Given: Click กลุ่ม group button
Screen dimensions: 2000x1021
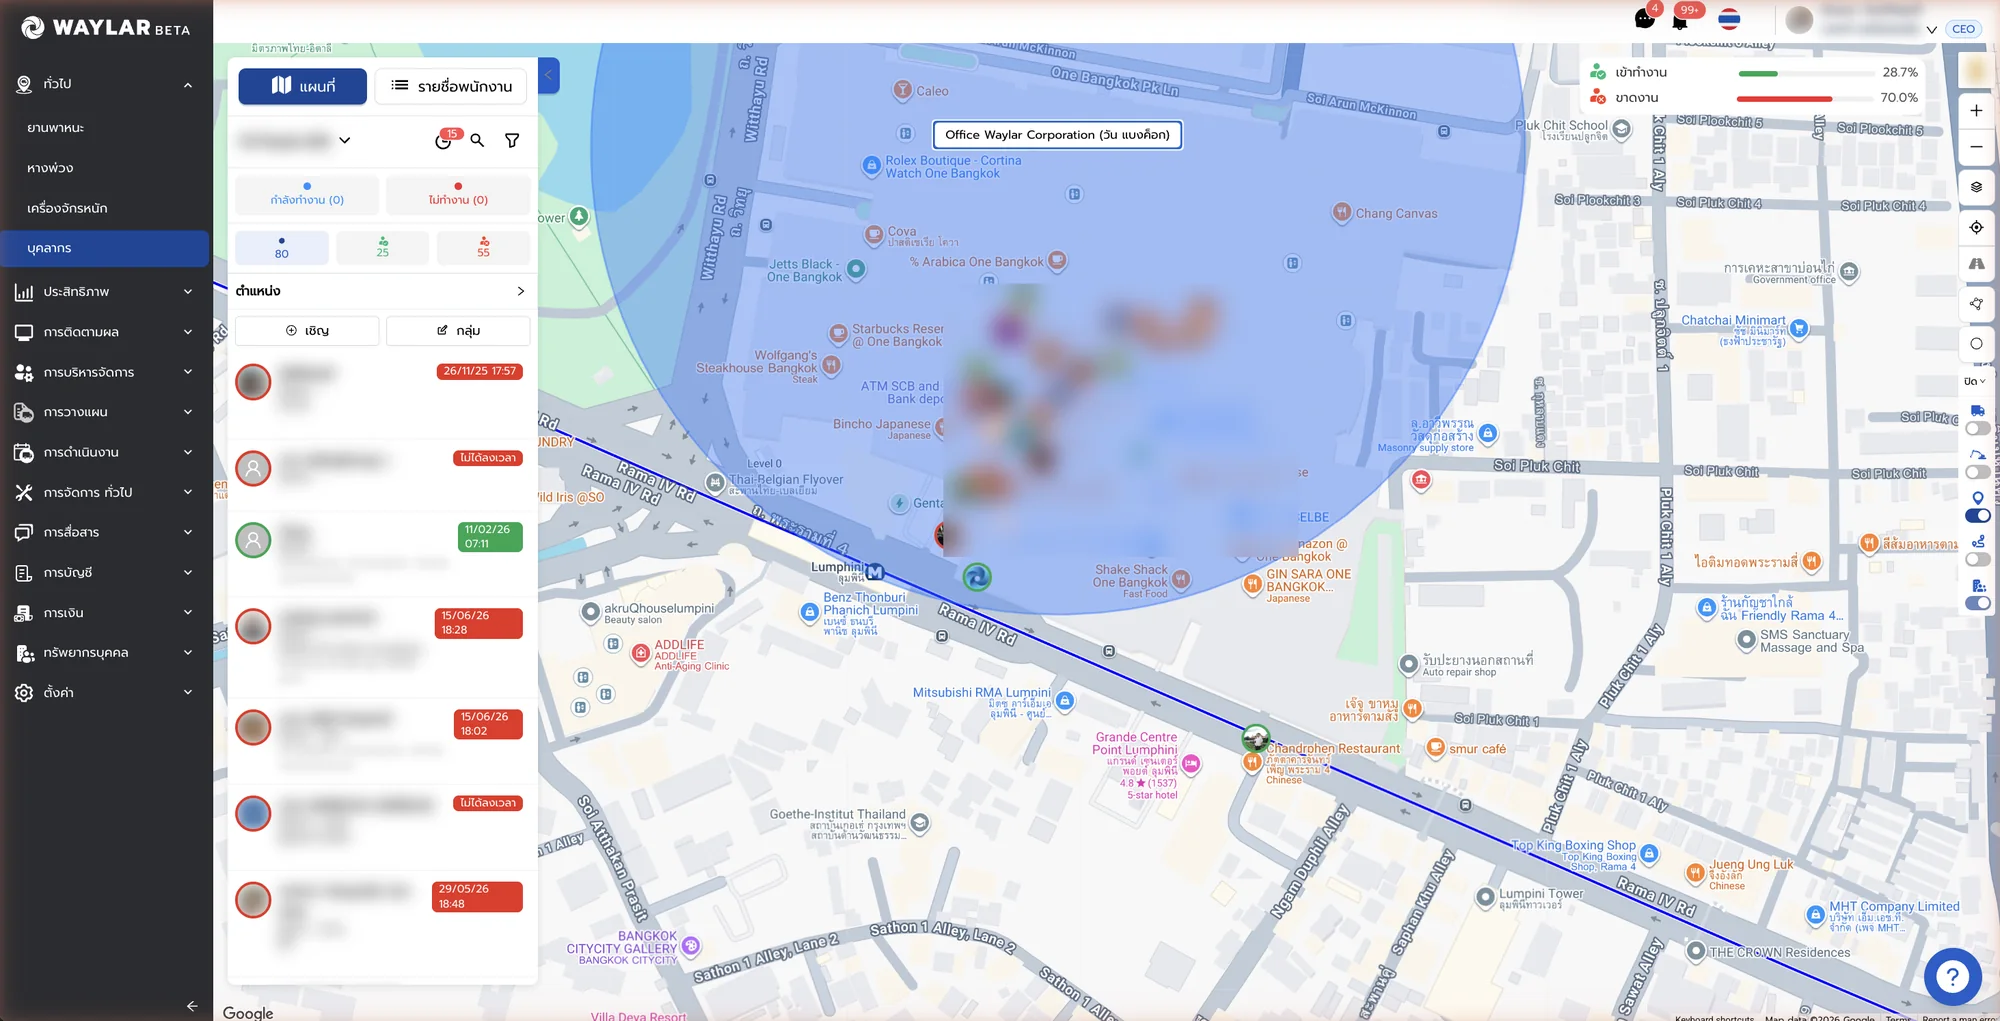Looking at the screenshot, I should coord(458,330).
